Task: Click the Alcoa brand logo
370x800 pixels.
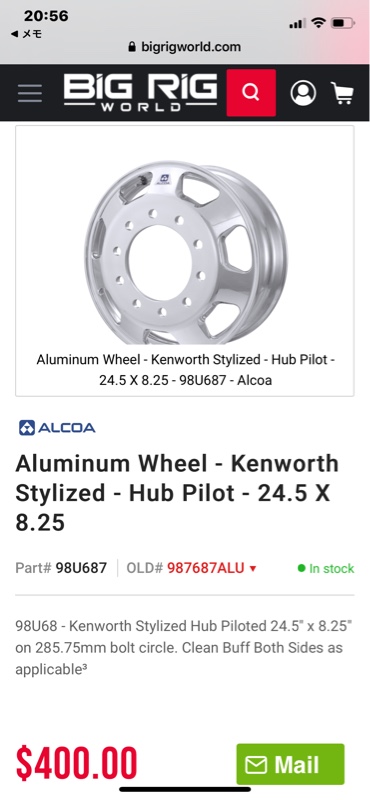Action: pos(57,428)
